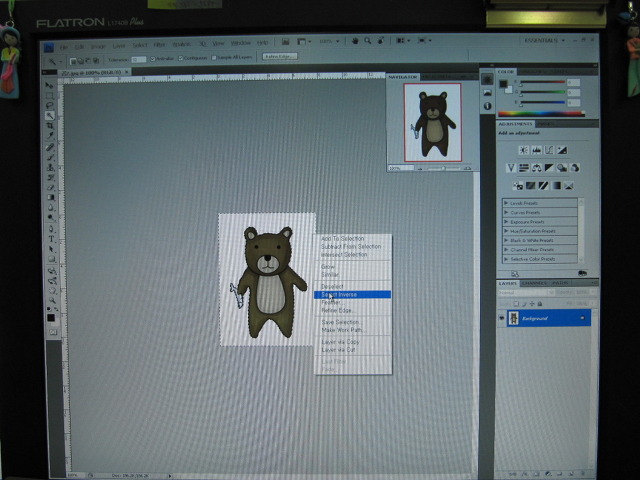Switch to the Channels tab
The width and height of the screenshot is (640, 480).
coord(534,283)
